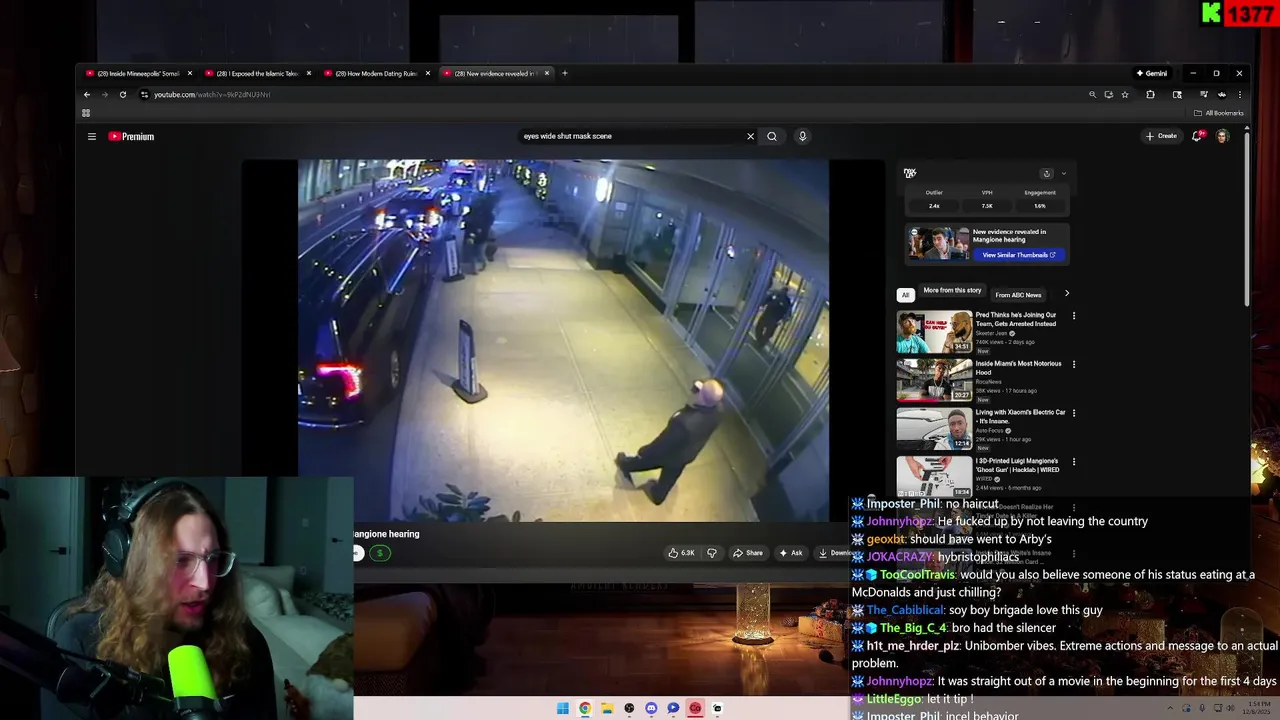This screenshot has height=720, width=1280.
Task: Open options for Pred Thinks video
Action: point(1074,316)
